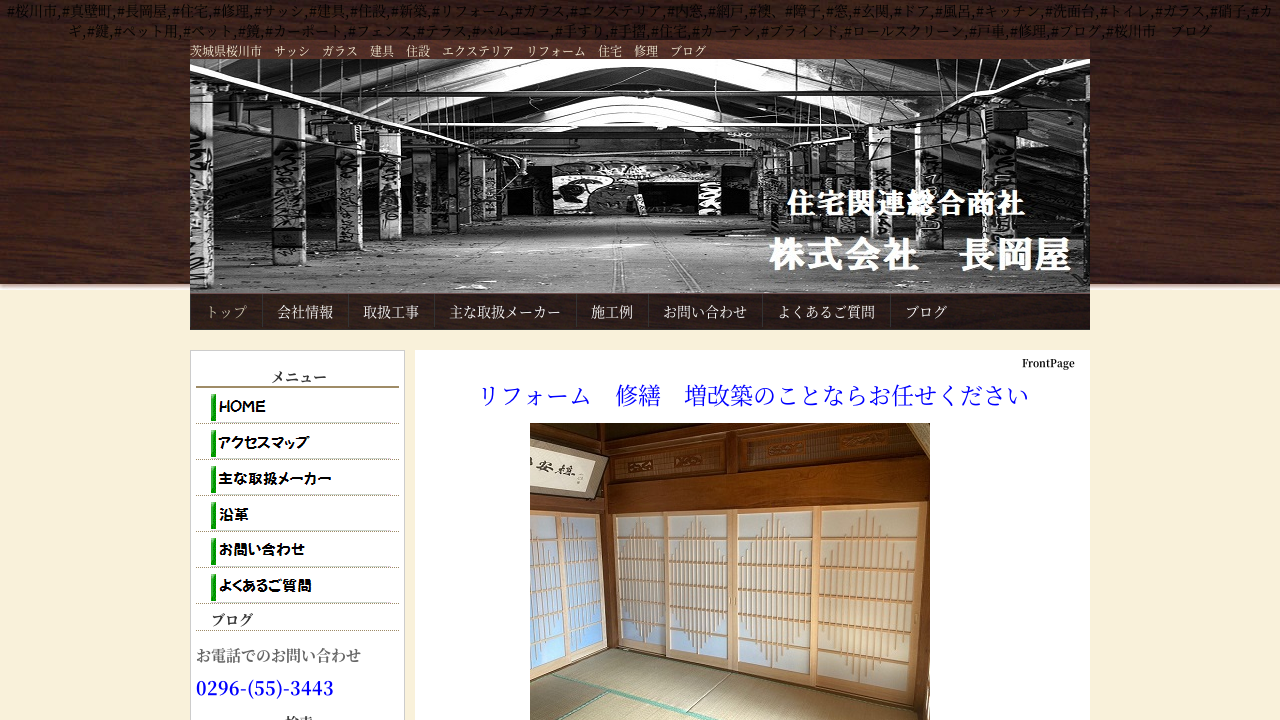This screenshot has height=720, width=1280.
Task: Click the FrontPage label
Action: pos(1047,363)
